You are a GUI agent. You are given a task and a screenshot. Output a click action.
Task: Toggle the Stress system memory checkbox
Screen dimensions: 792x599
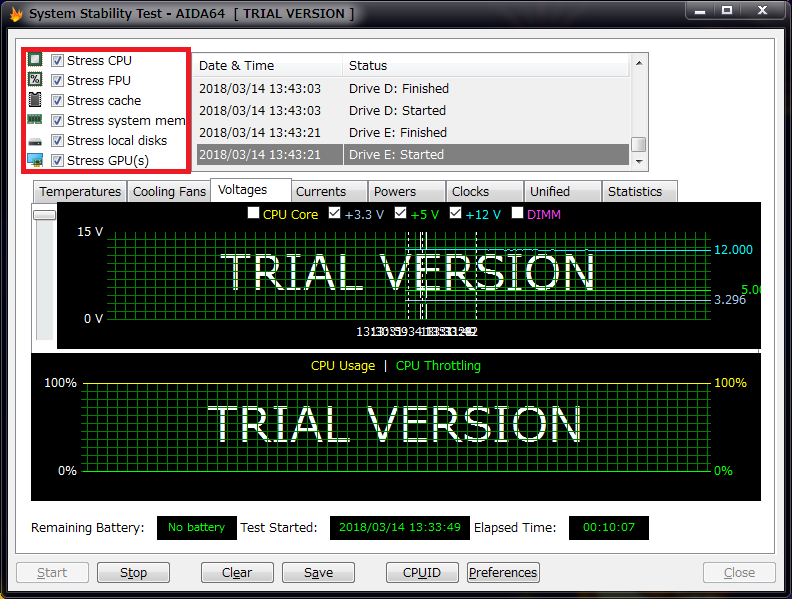point(58,120)
